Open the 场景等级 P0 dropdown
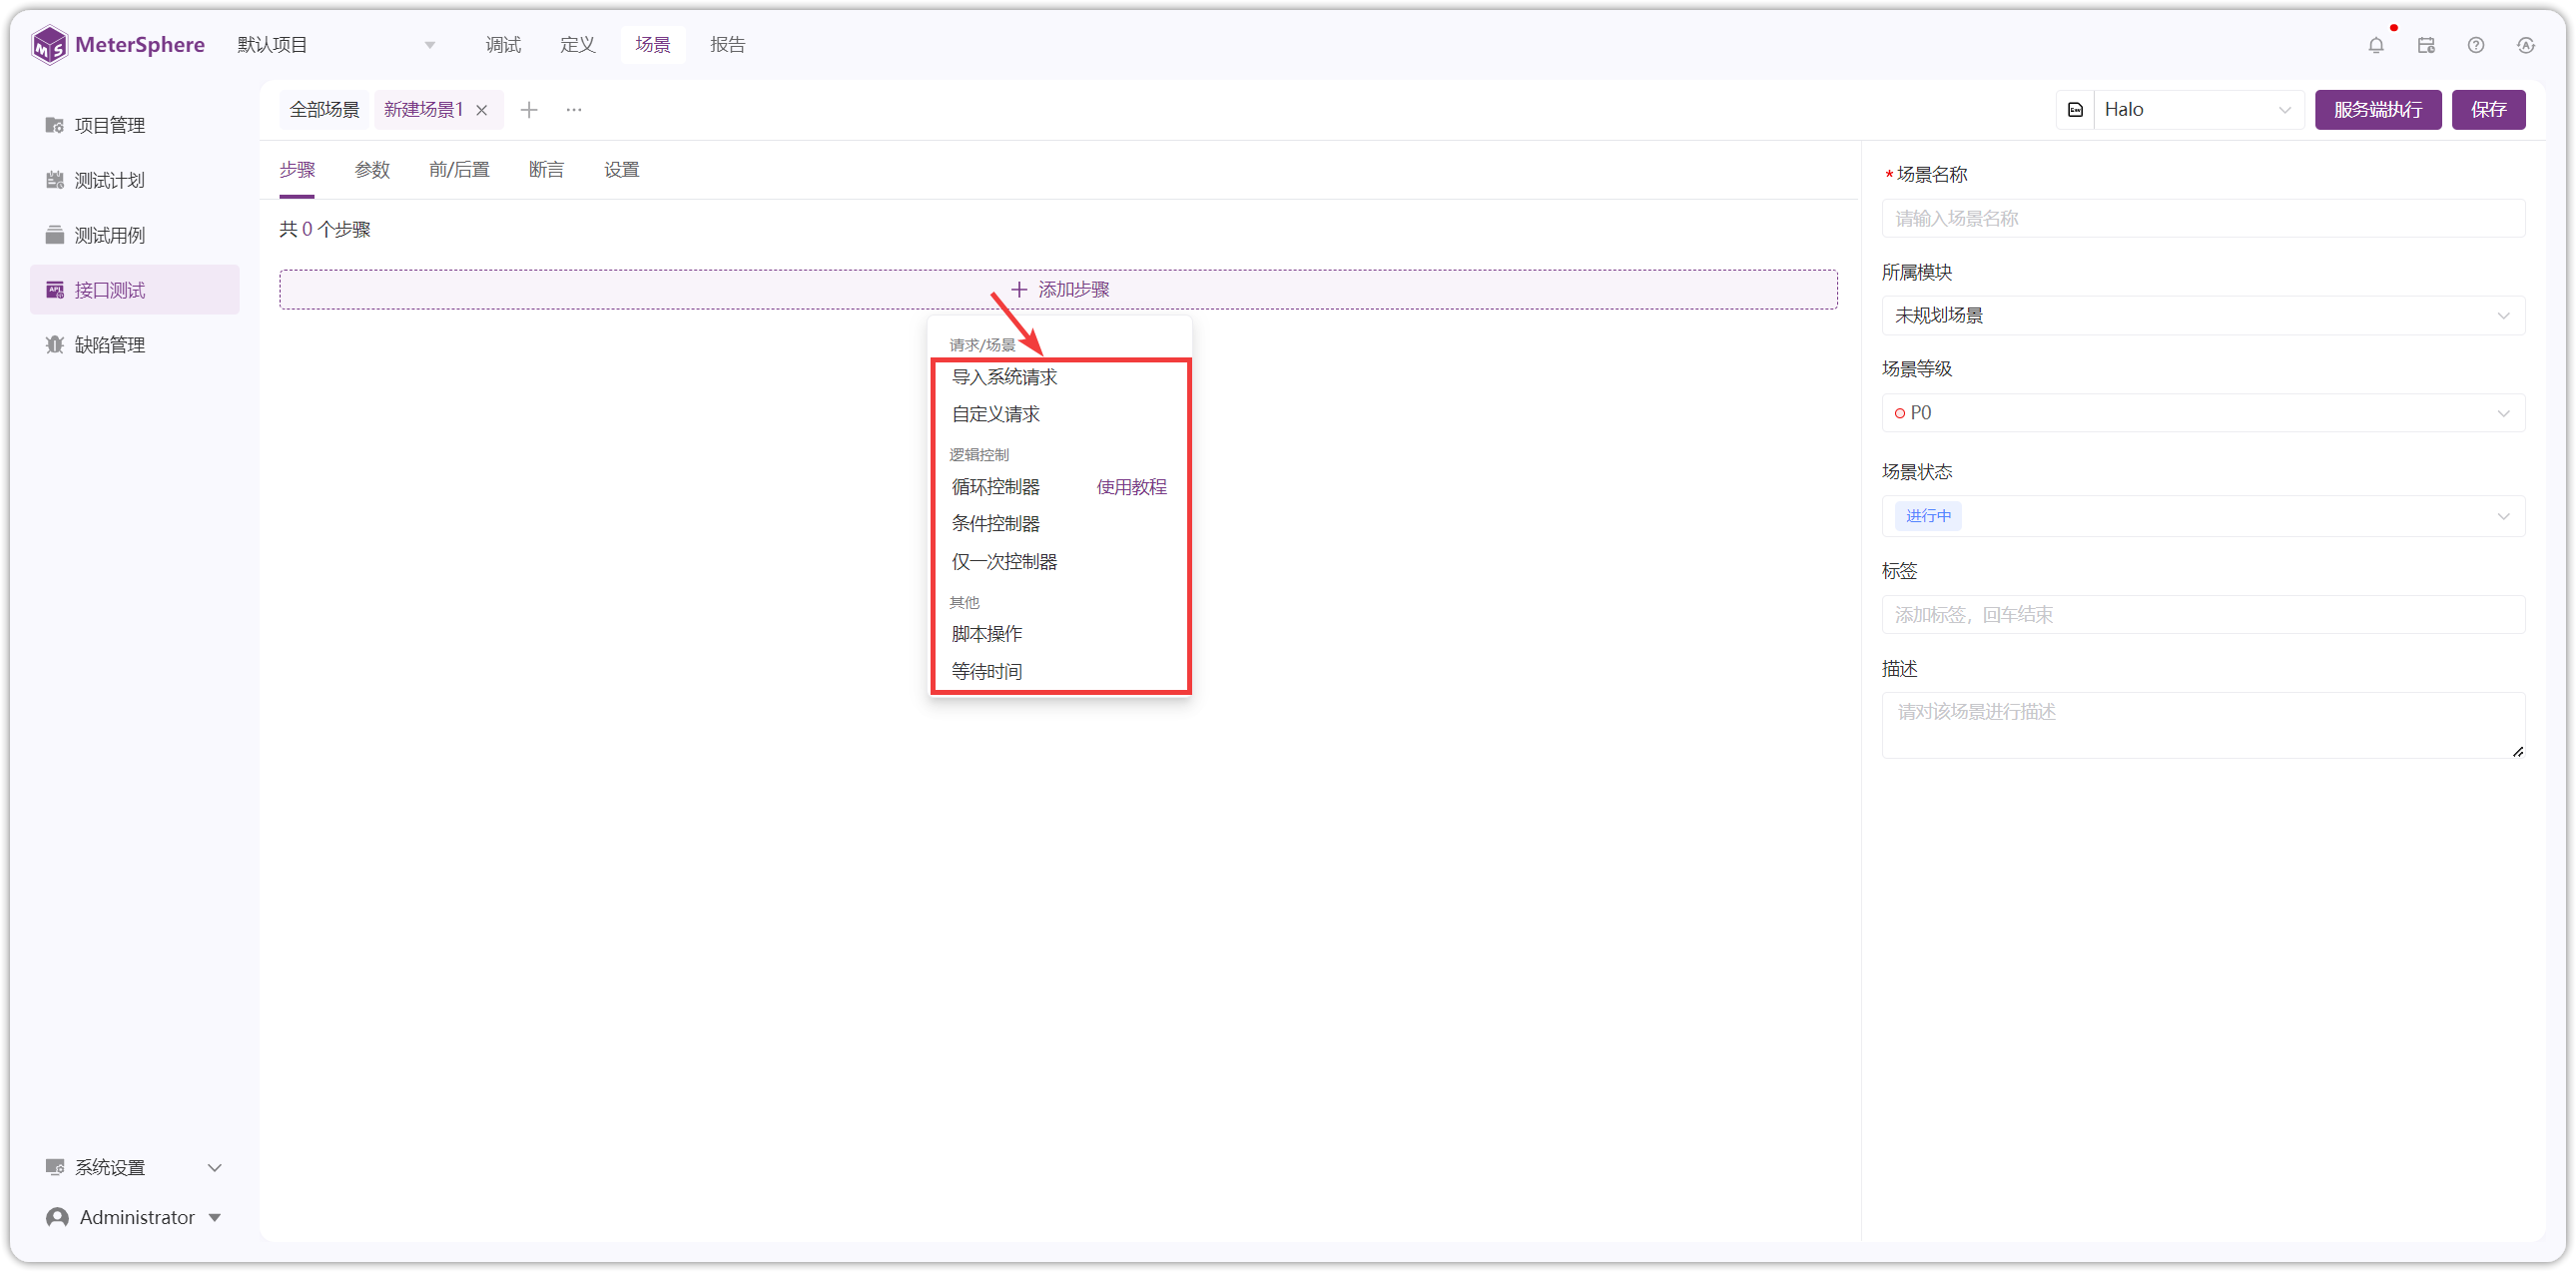 click(2203, 413)
